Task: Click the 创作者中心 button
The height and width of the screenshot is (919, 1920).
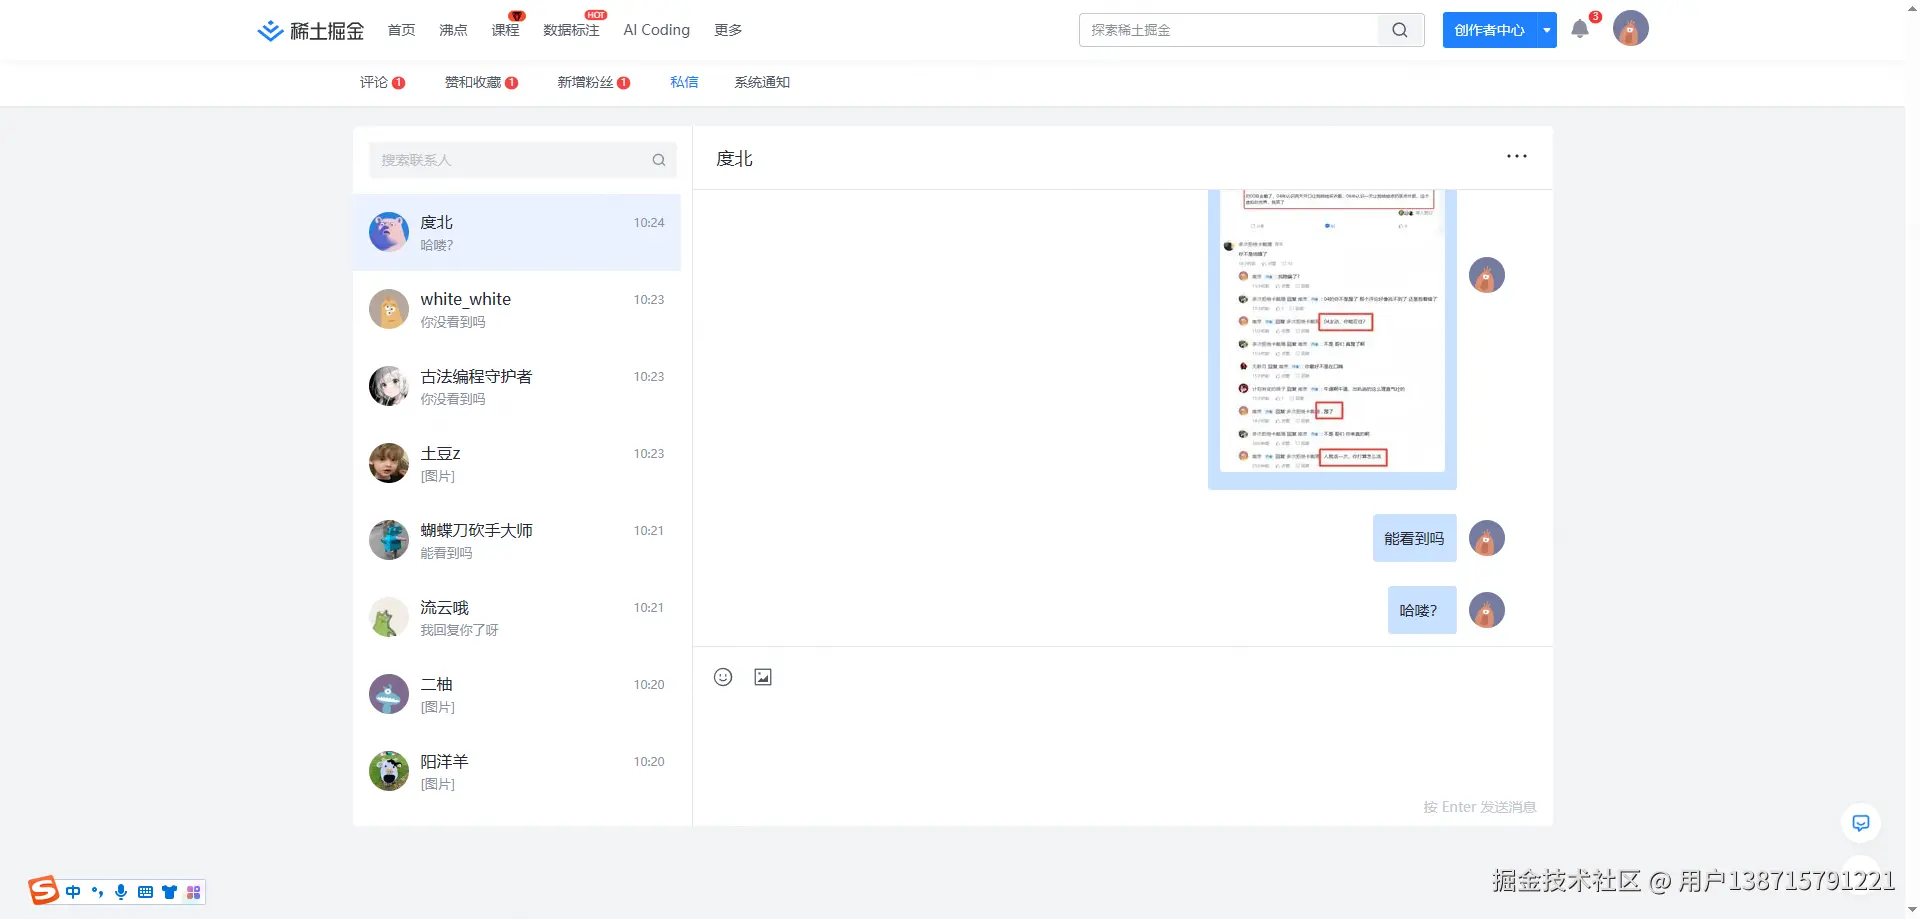Action: pyautogui.click(x=1489, y=30)
